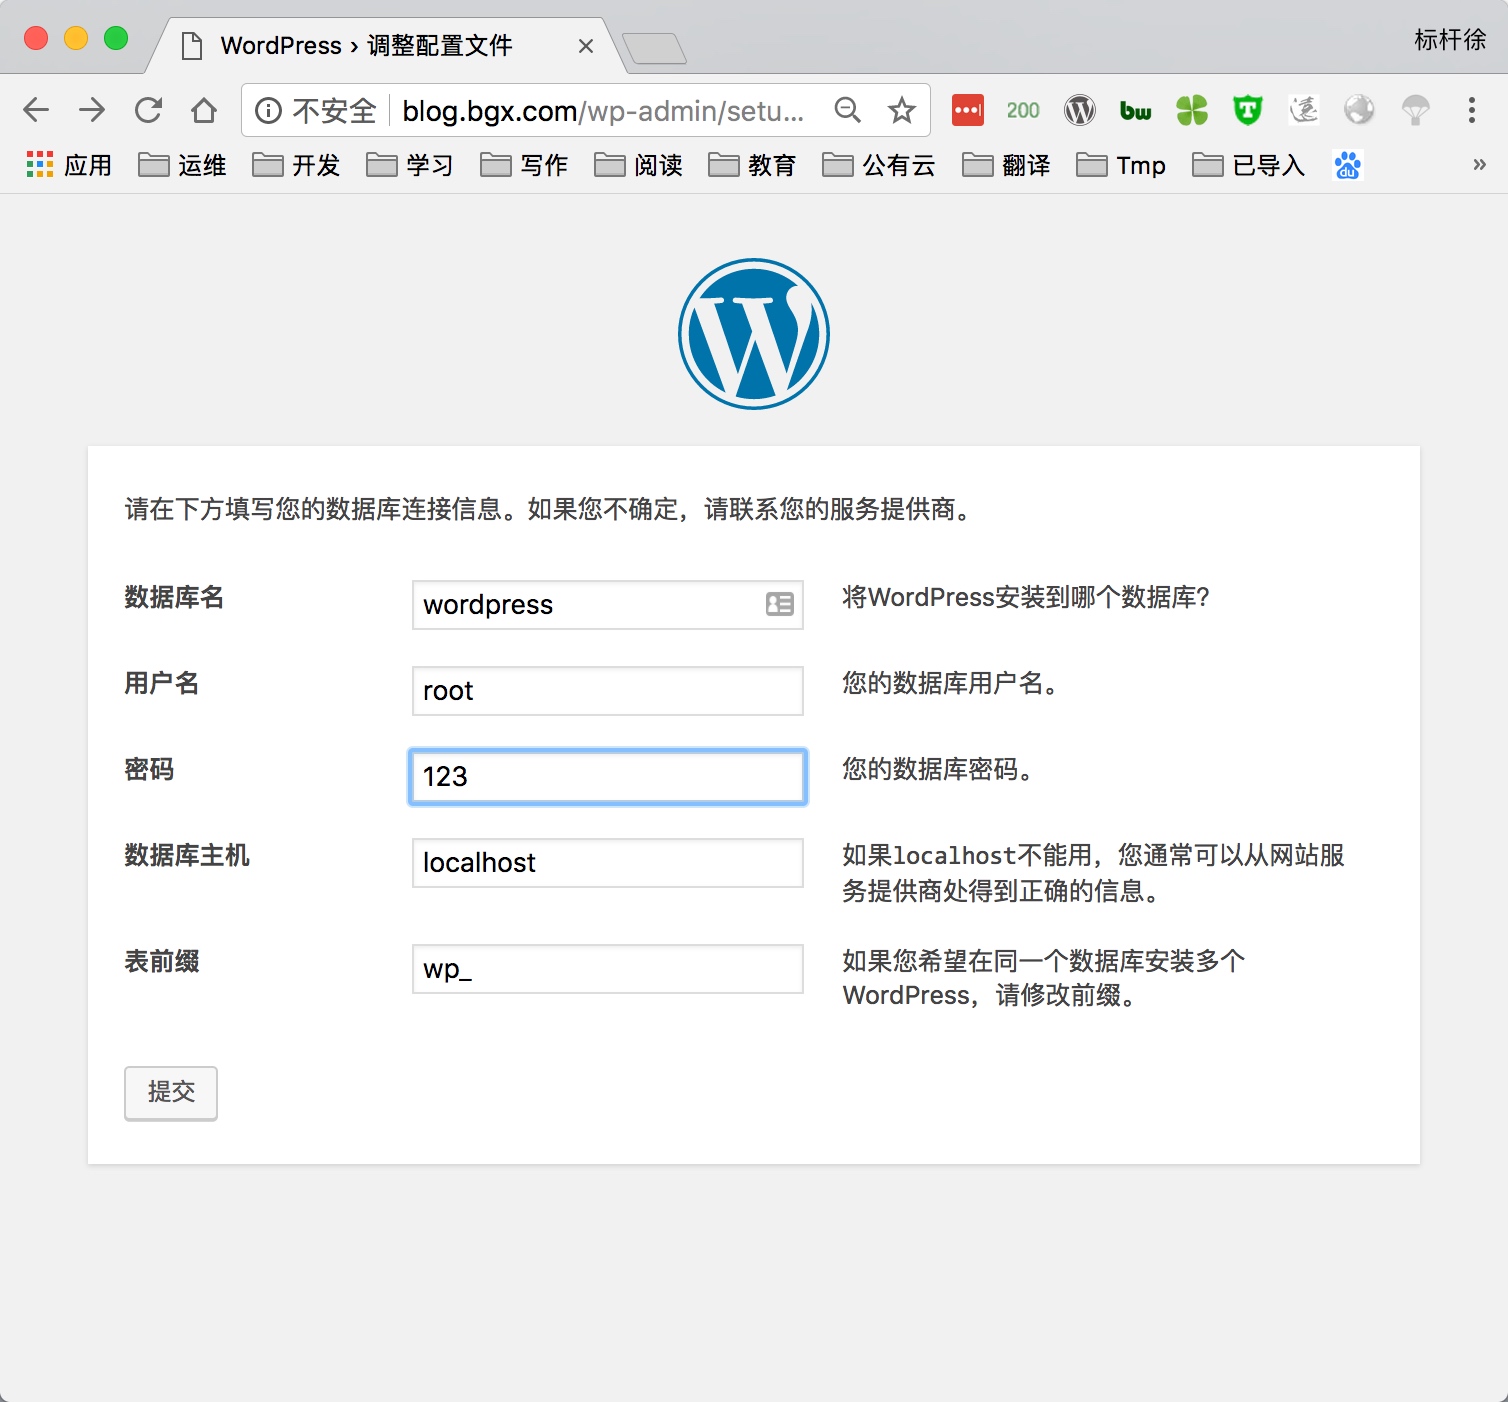Screen dimensions: 1508x1402
Task: Open the 运维 bookmark folder
Action: click(x=182, y=165)
